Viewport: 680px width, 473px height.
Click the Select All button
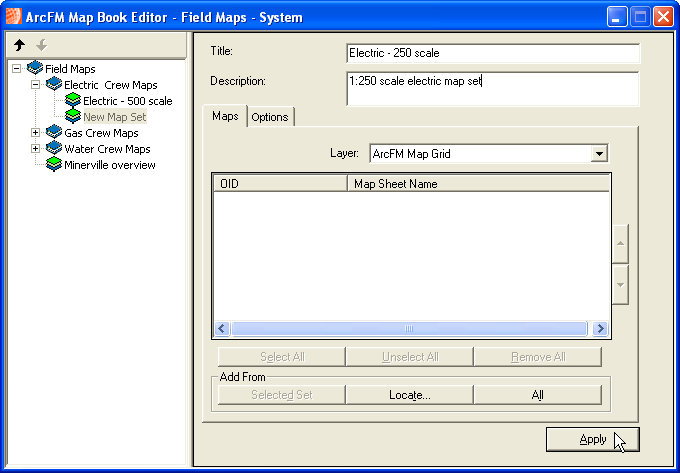282,357
